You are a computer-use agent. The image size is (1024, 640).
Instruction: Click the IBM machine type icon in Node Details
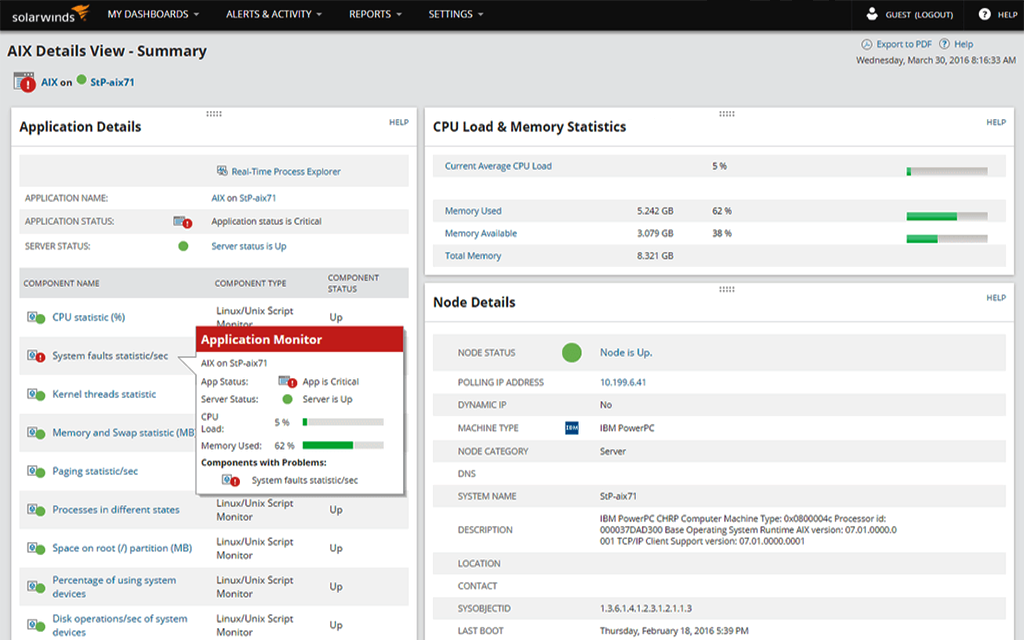[572, 427]
